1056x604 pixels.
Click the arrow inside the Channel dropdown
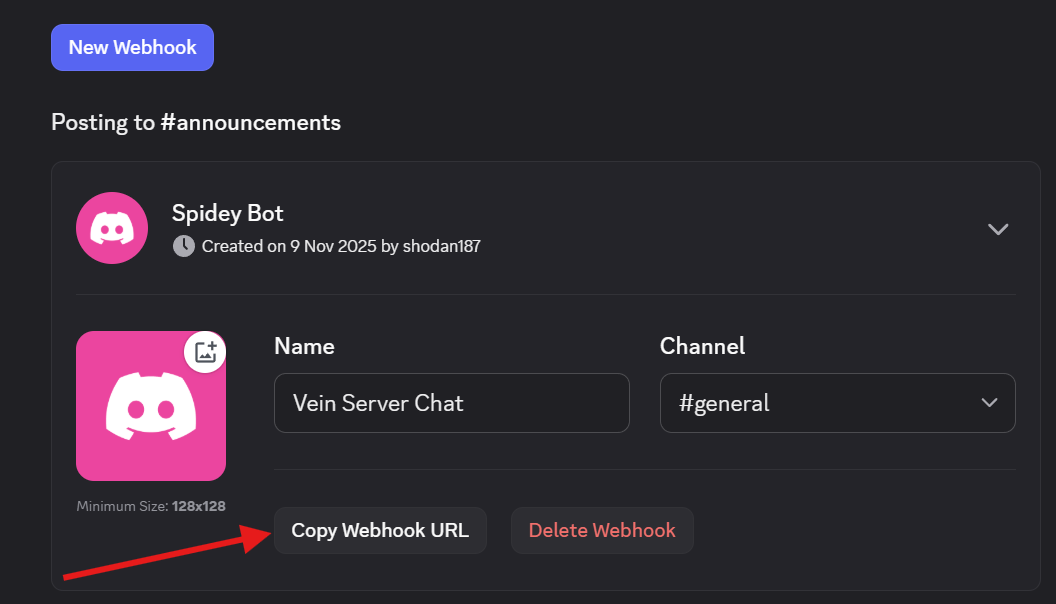989,403
